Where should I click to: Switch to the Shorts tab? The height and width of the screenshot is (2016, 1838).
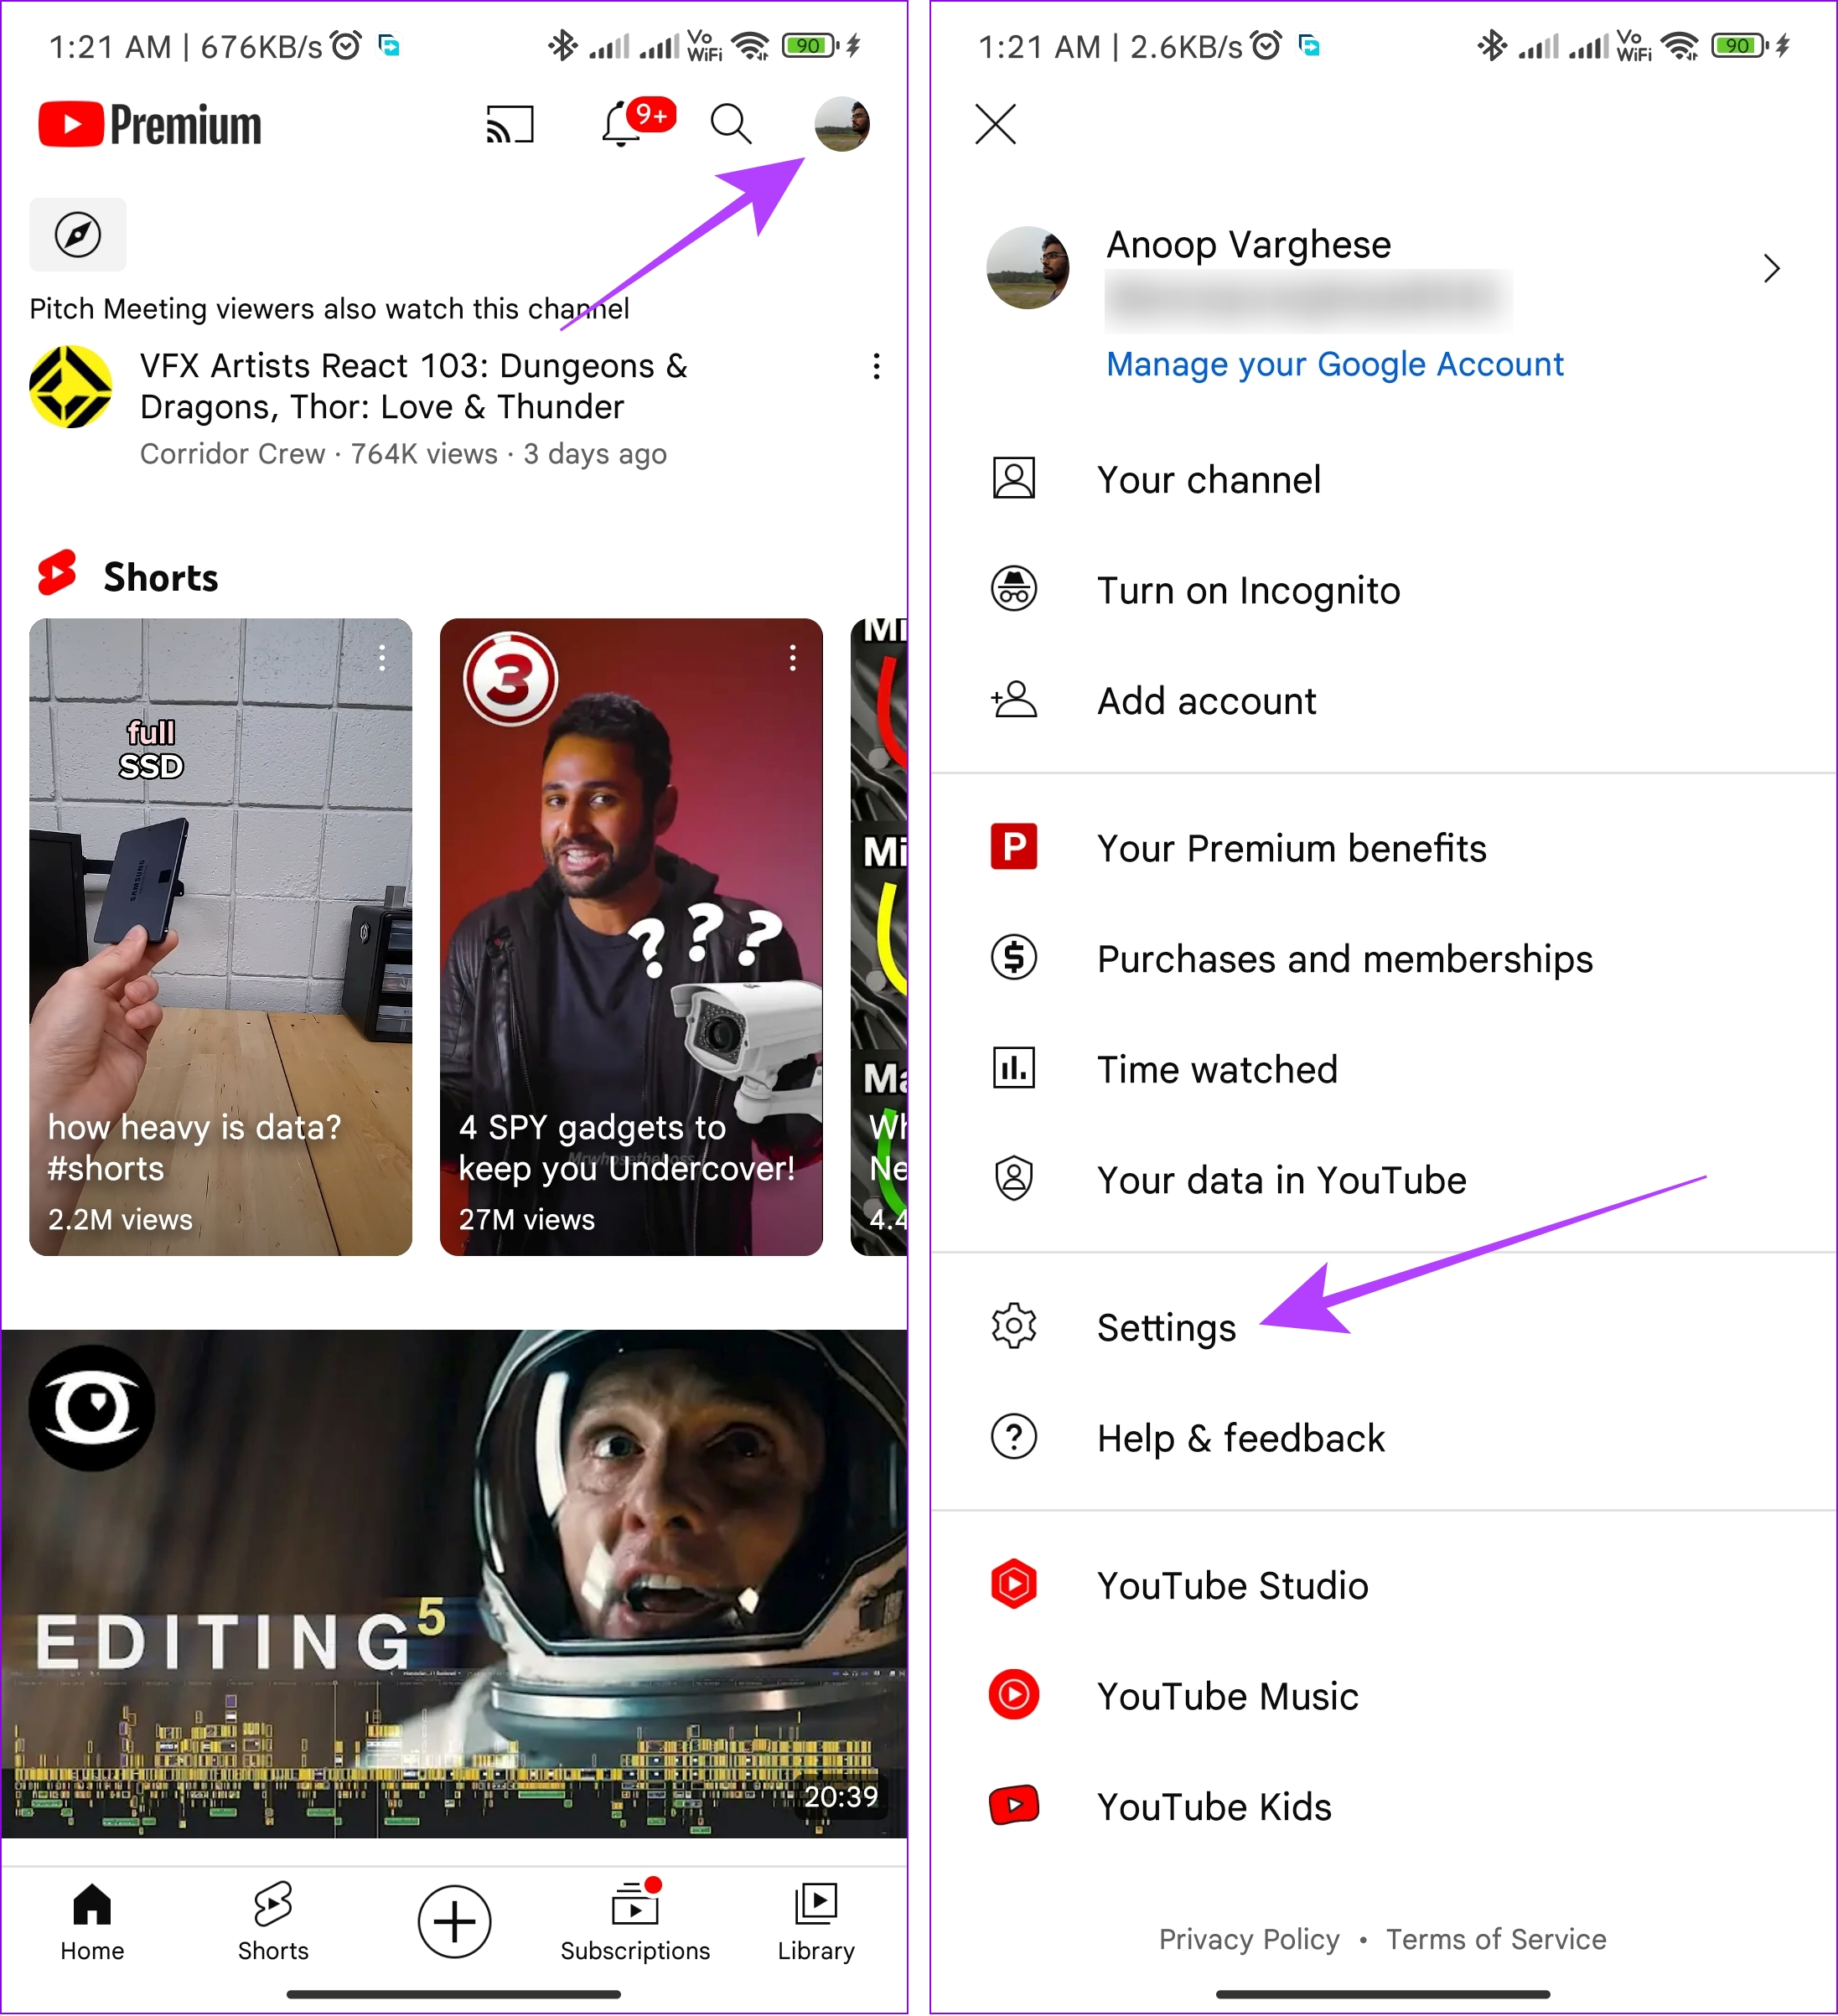click(273, 1922)
